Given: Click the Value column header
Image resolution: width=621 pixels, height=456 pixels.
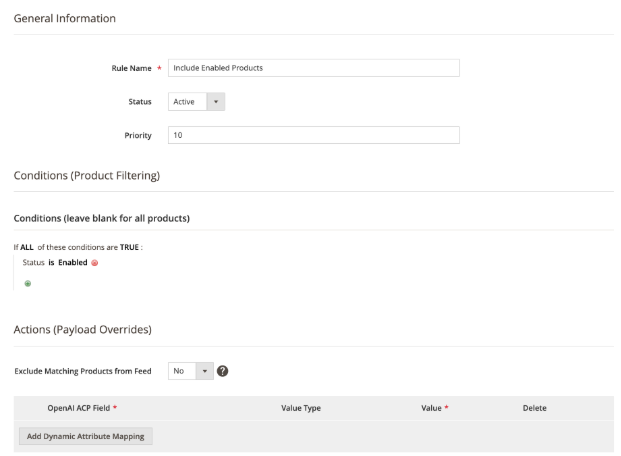Looking at the screenshot, I should (431, 408).
